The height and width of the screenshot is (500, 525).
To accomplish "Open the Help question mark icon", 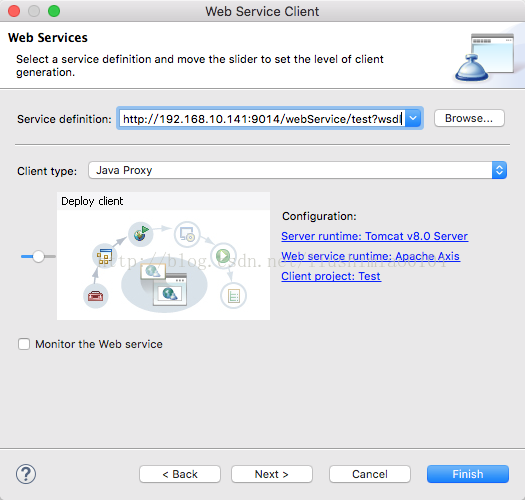I will pos(26,474).
